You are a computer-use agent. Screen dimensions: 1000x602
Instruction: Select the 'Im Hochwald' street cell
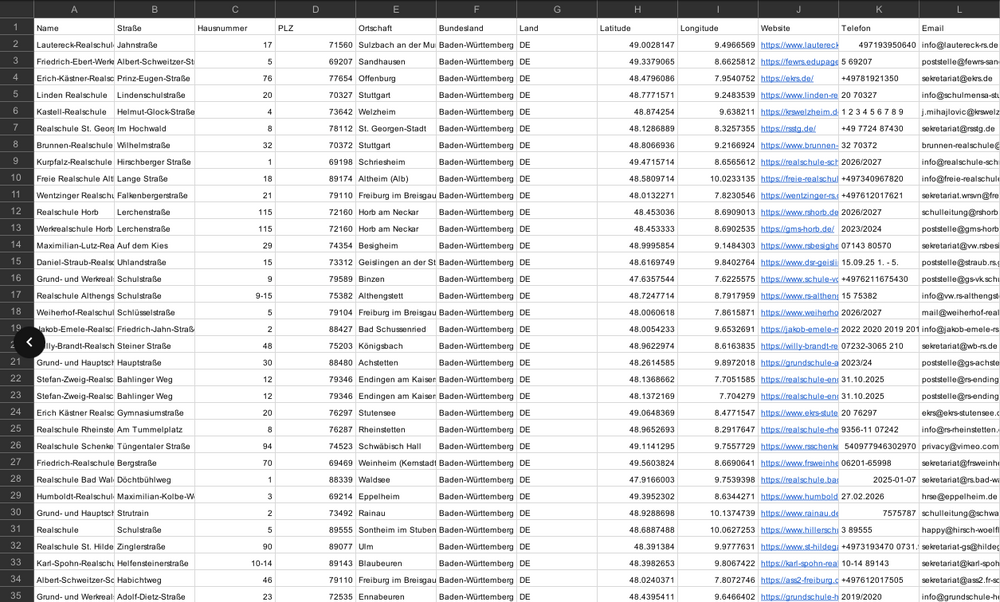(x=154, y=128)
